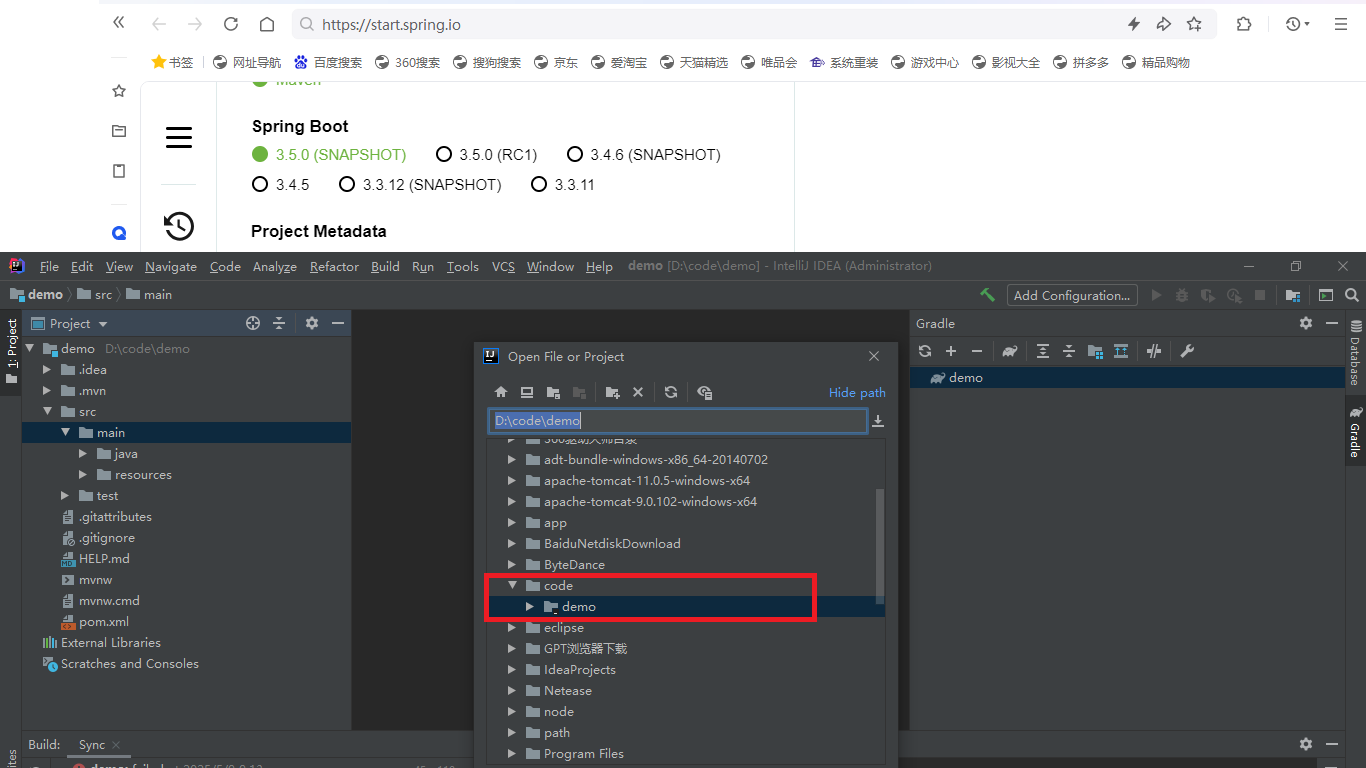
Task: Click the Run Anything icon in IDEA toolbar
Action: (1326, 295)
